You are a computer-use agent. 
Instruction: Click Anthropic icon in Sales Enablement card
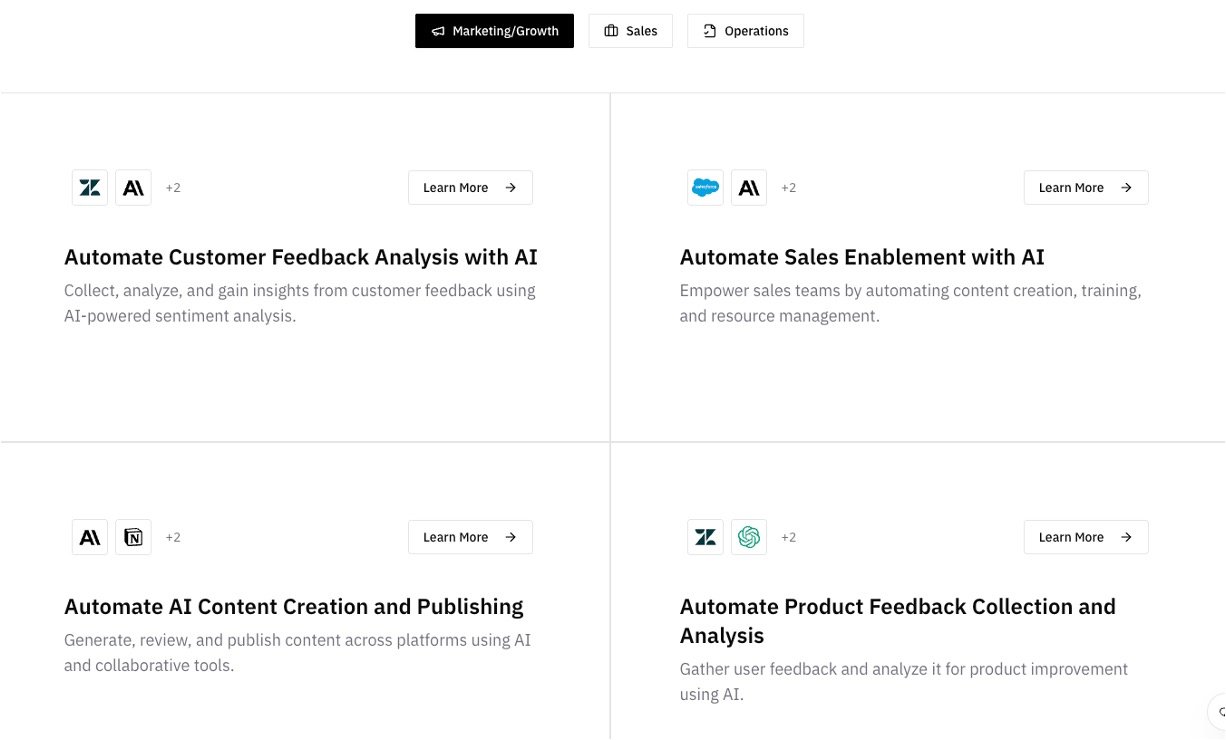749,188
